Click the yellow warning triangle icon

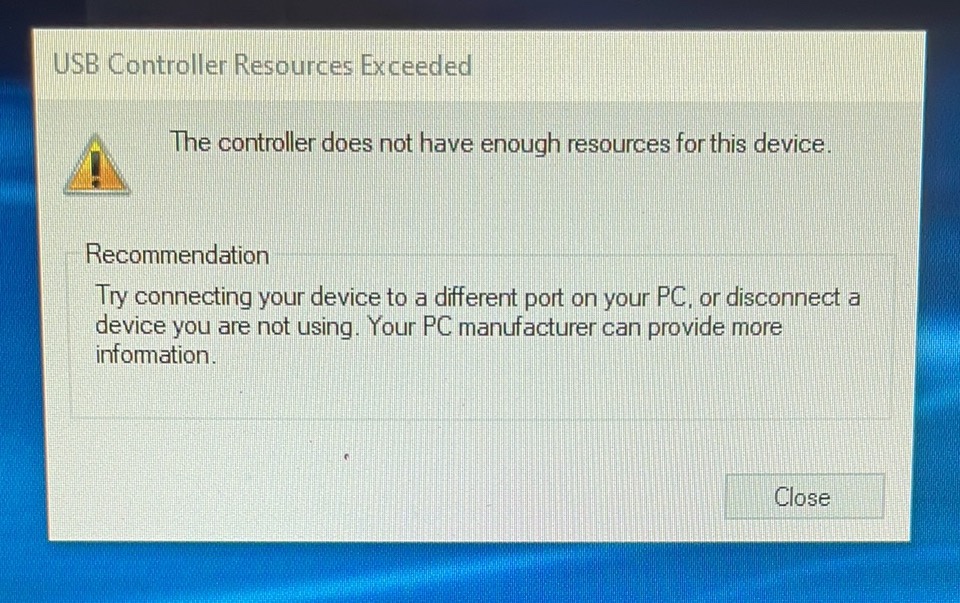97,165
